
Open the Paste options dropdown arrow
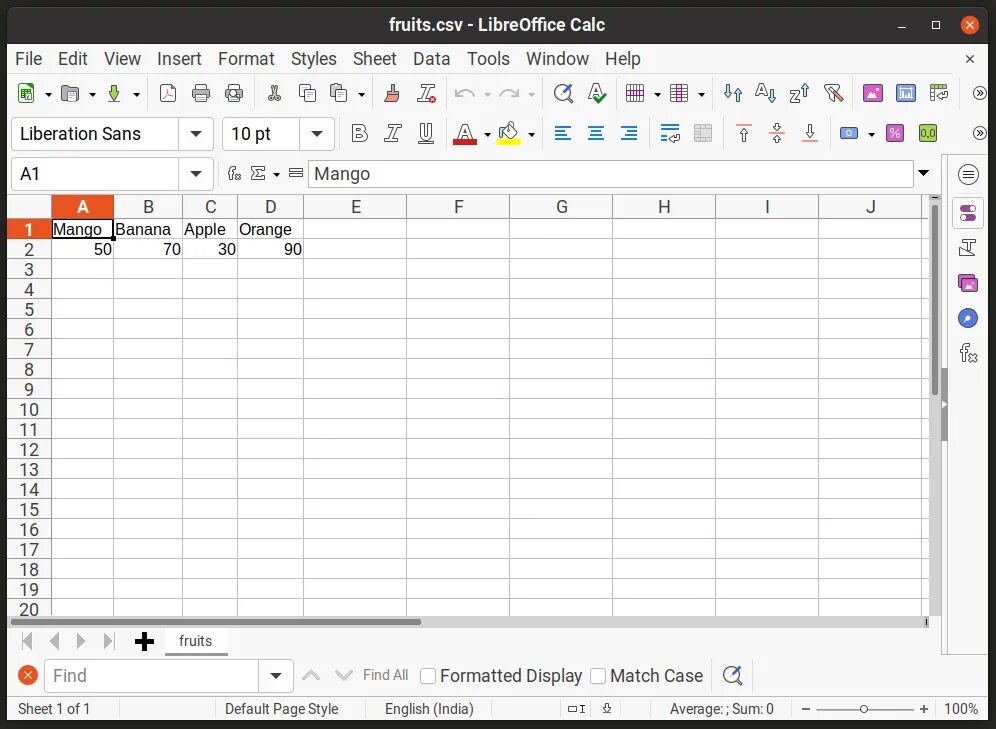[361, 94]
